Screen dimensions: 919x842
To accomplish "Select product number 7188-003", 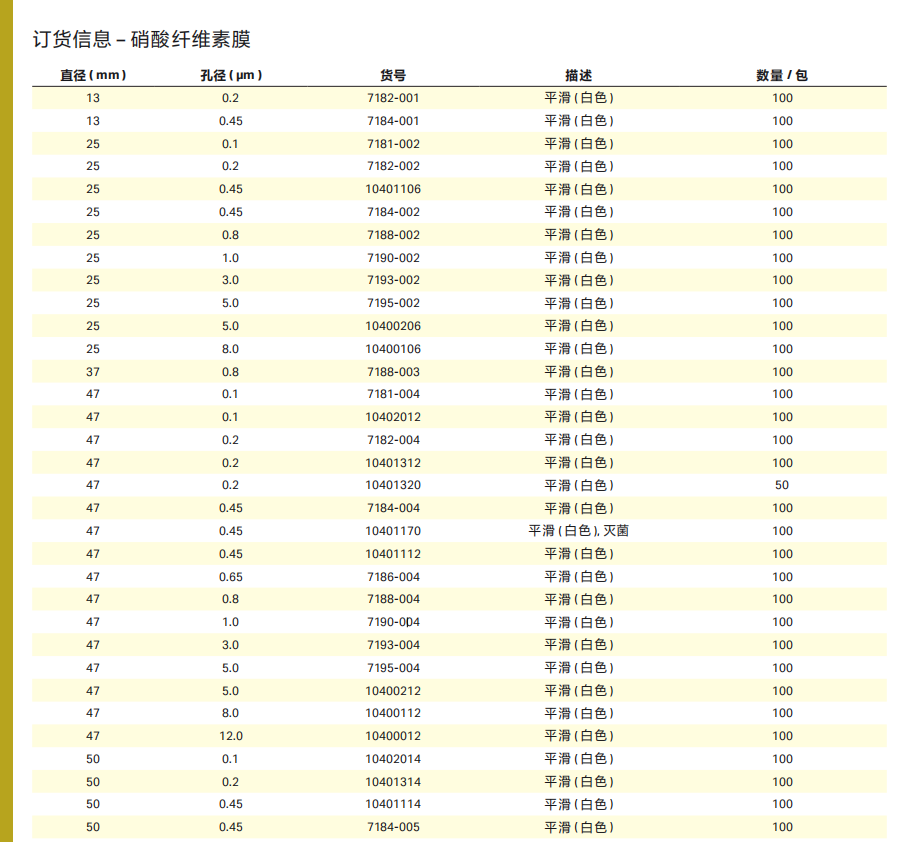I will 393,372.
